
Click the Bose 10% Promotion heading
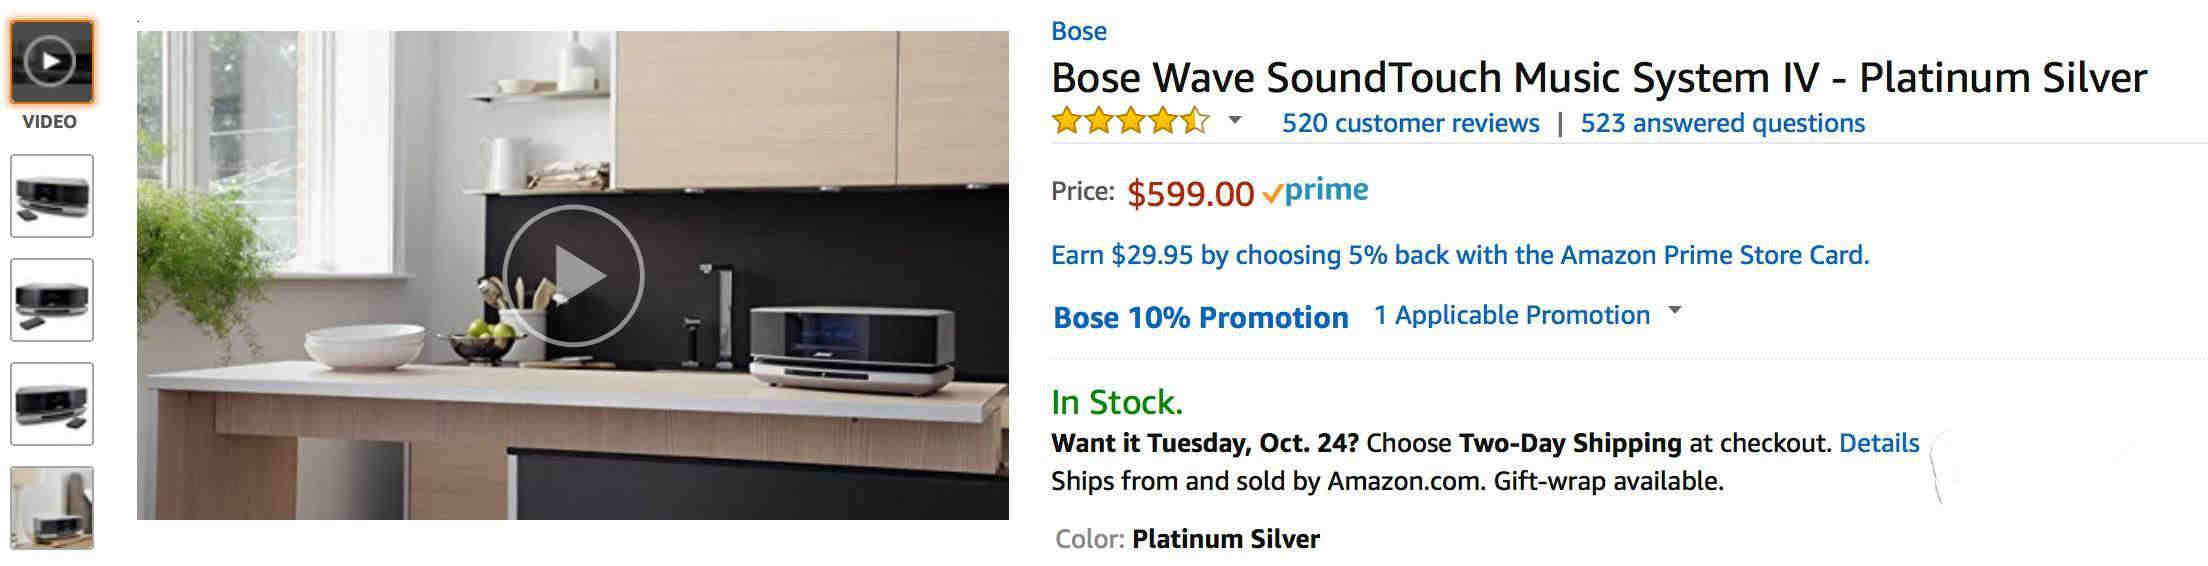pyautogui.click(x=1201, y=317)
